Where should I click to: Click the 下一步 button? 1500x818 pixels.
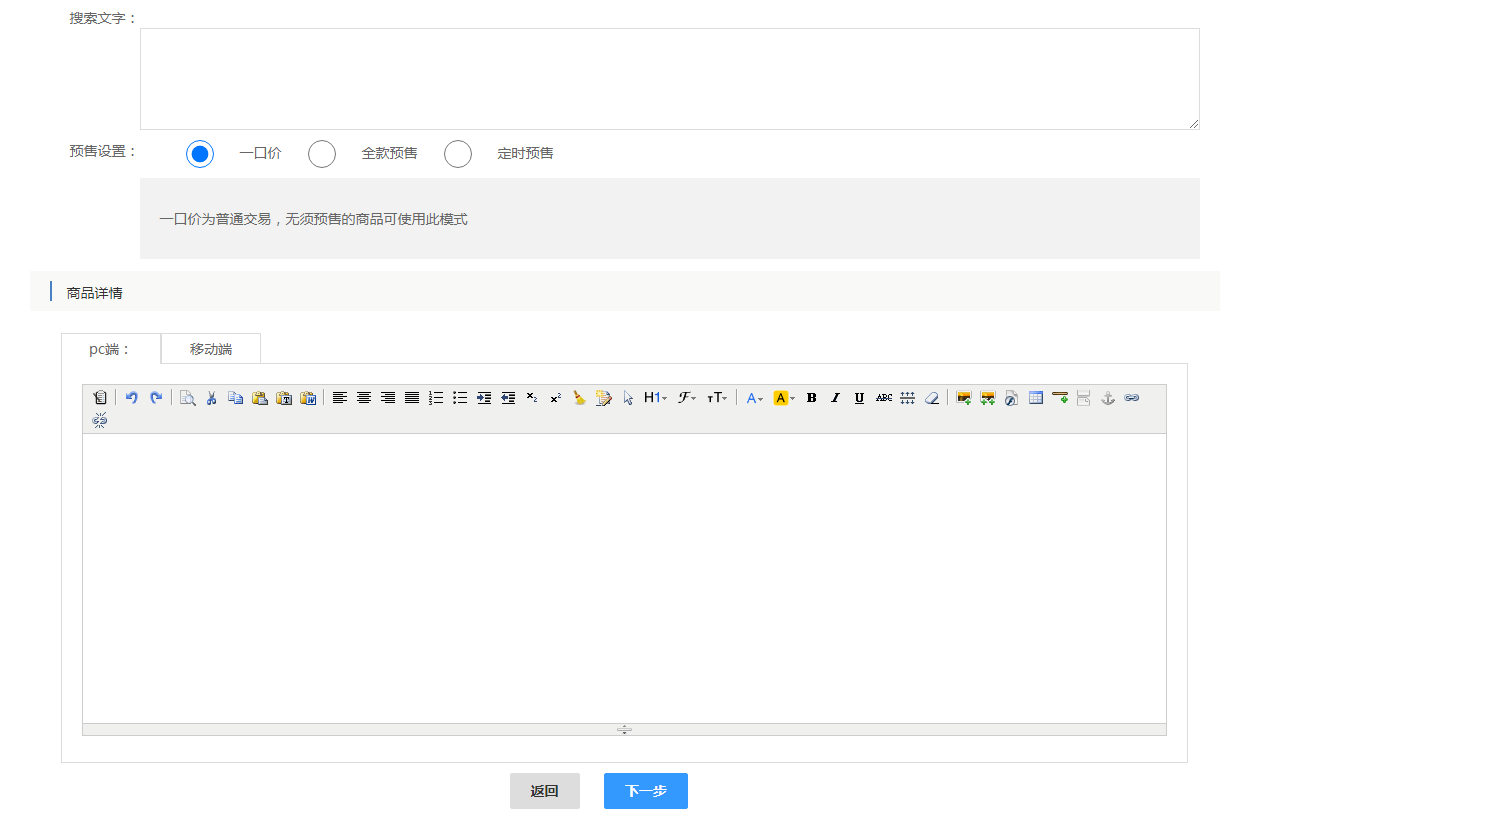(x=646, y=791)
